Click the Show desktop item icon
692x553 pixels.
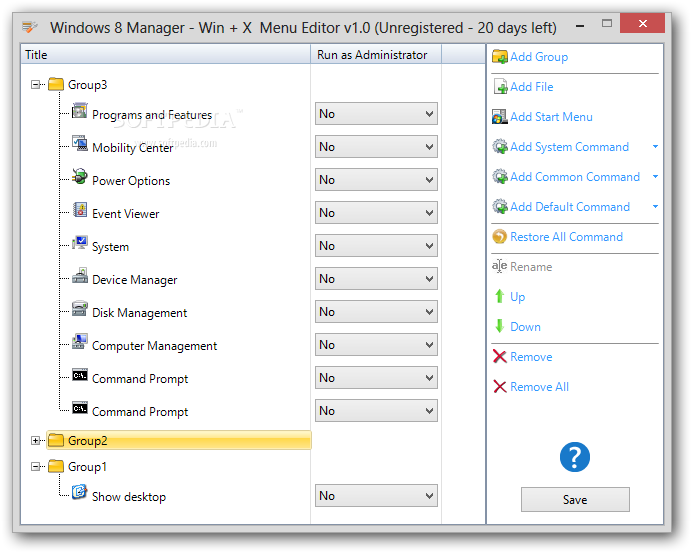(79, 492)
